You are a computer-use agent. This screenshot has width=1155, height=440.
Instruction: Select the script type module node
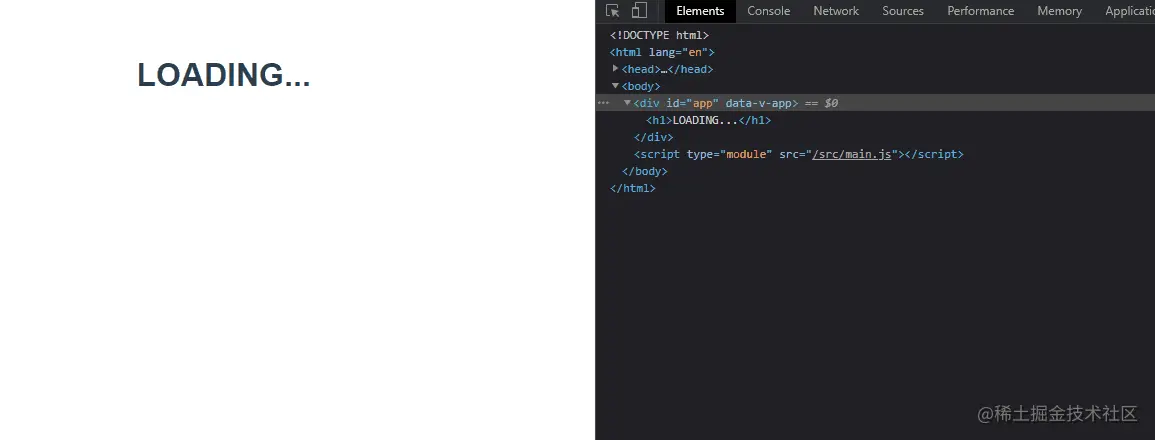pyautogui.click(x=798, y=154)
